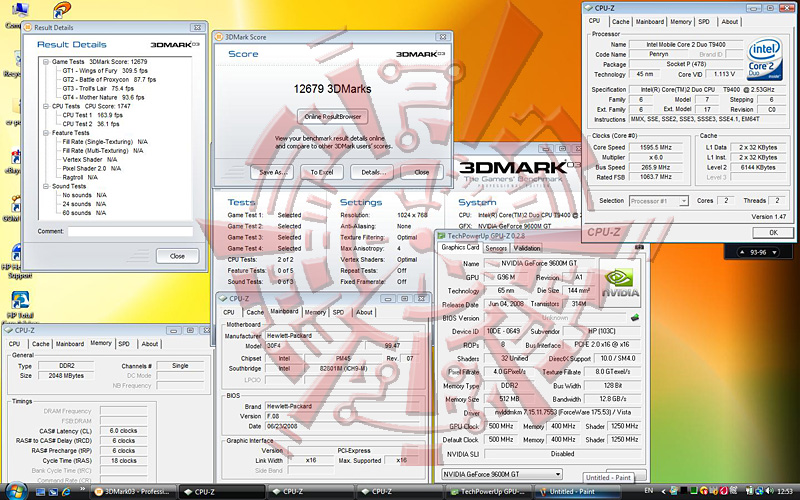The image size is (800, 500).
Task: Click Switch between windows Quick Launch icon
Action: pyautogui.click(x=53, y=492)
